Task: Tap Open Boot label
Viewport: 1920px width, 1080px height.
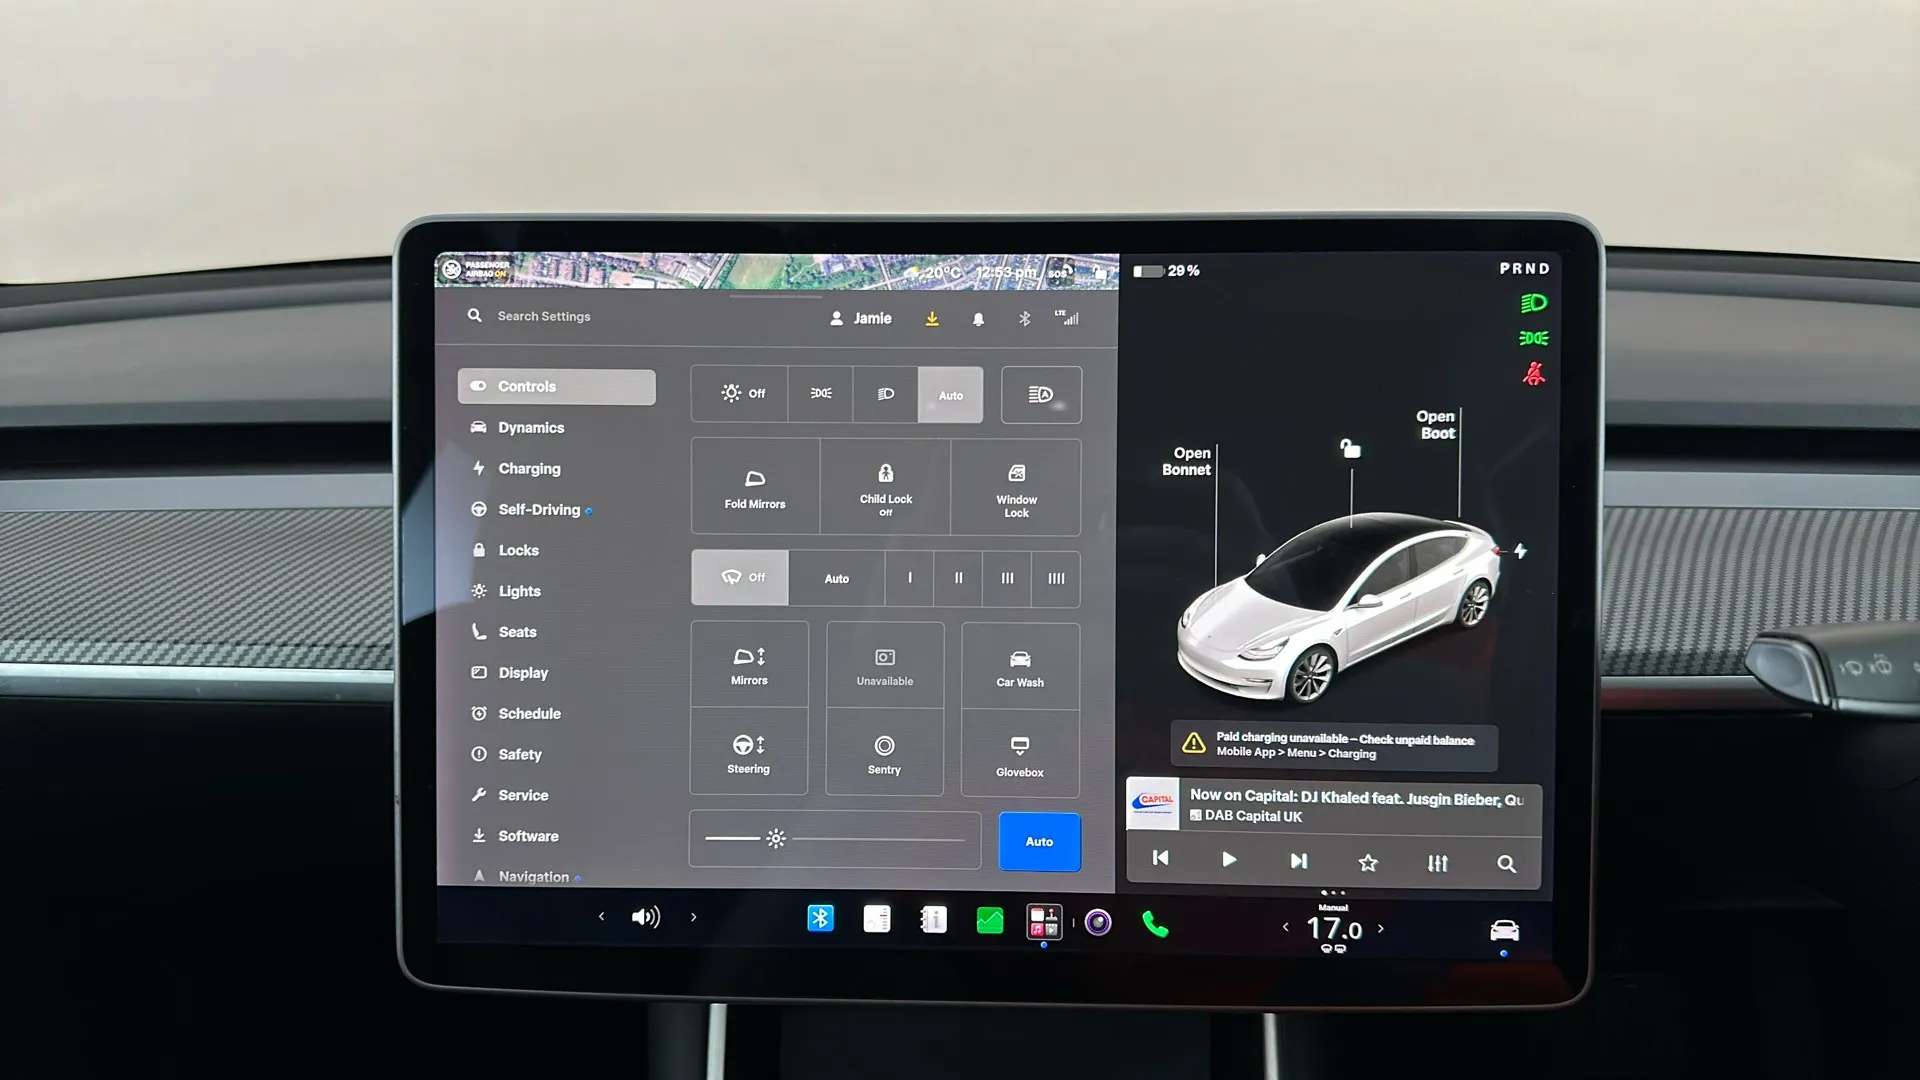Action: 1436,425
